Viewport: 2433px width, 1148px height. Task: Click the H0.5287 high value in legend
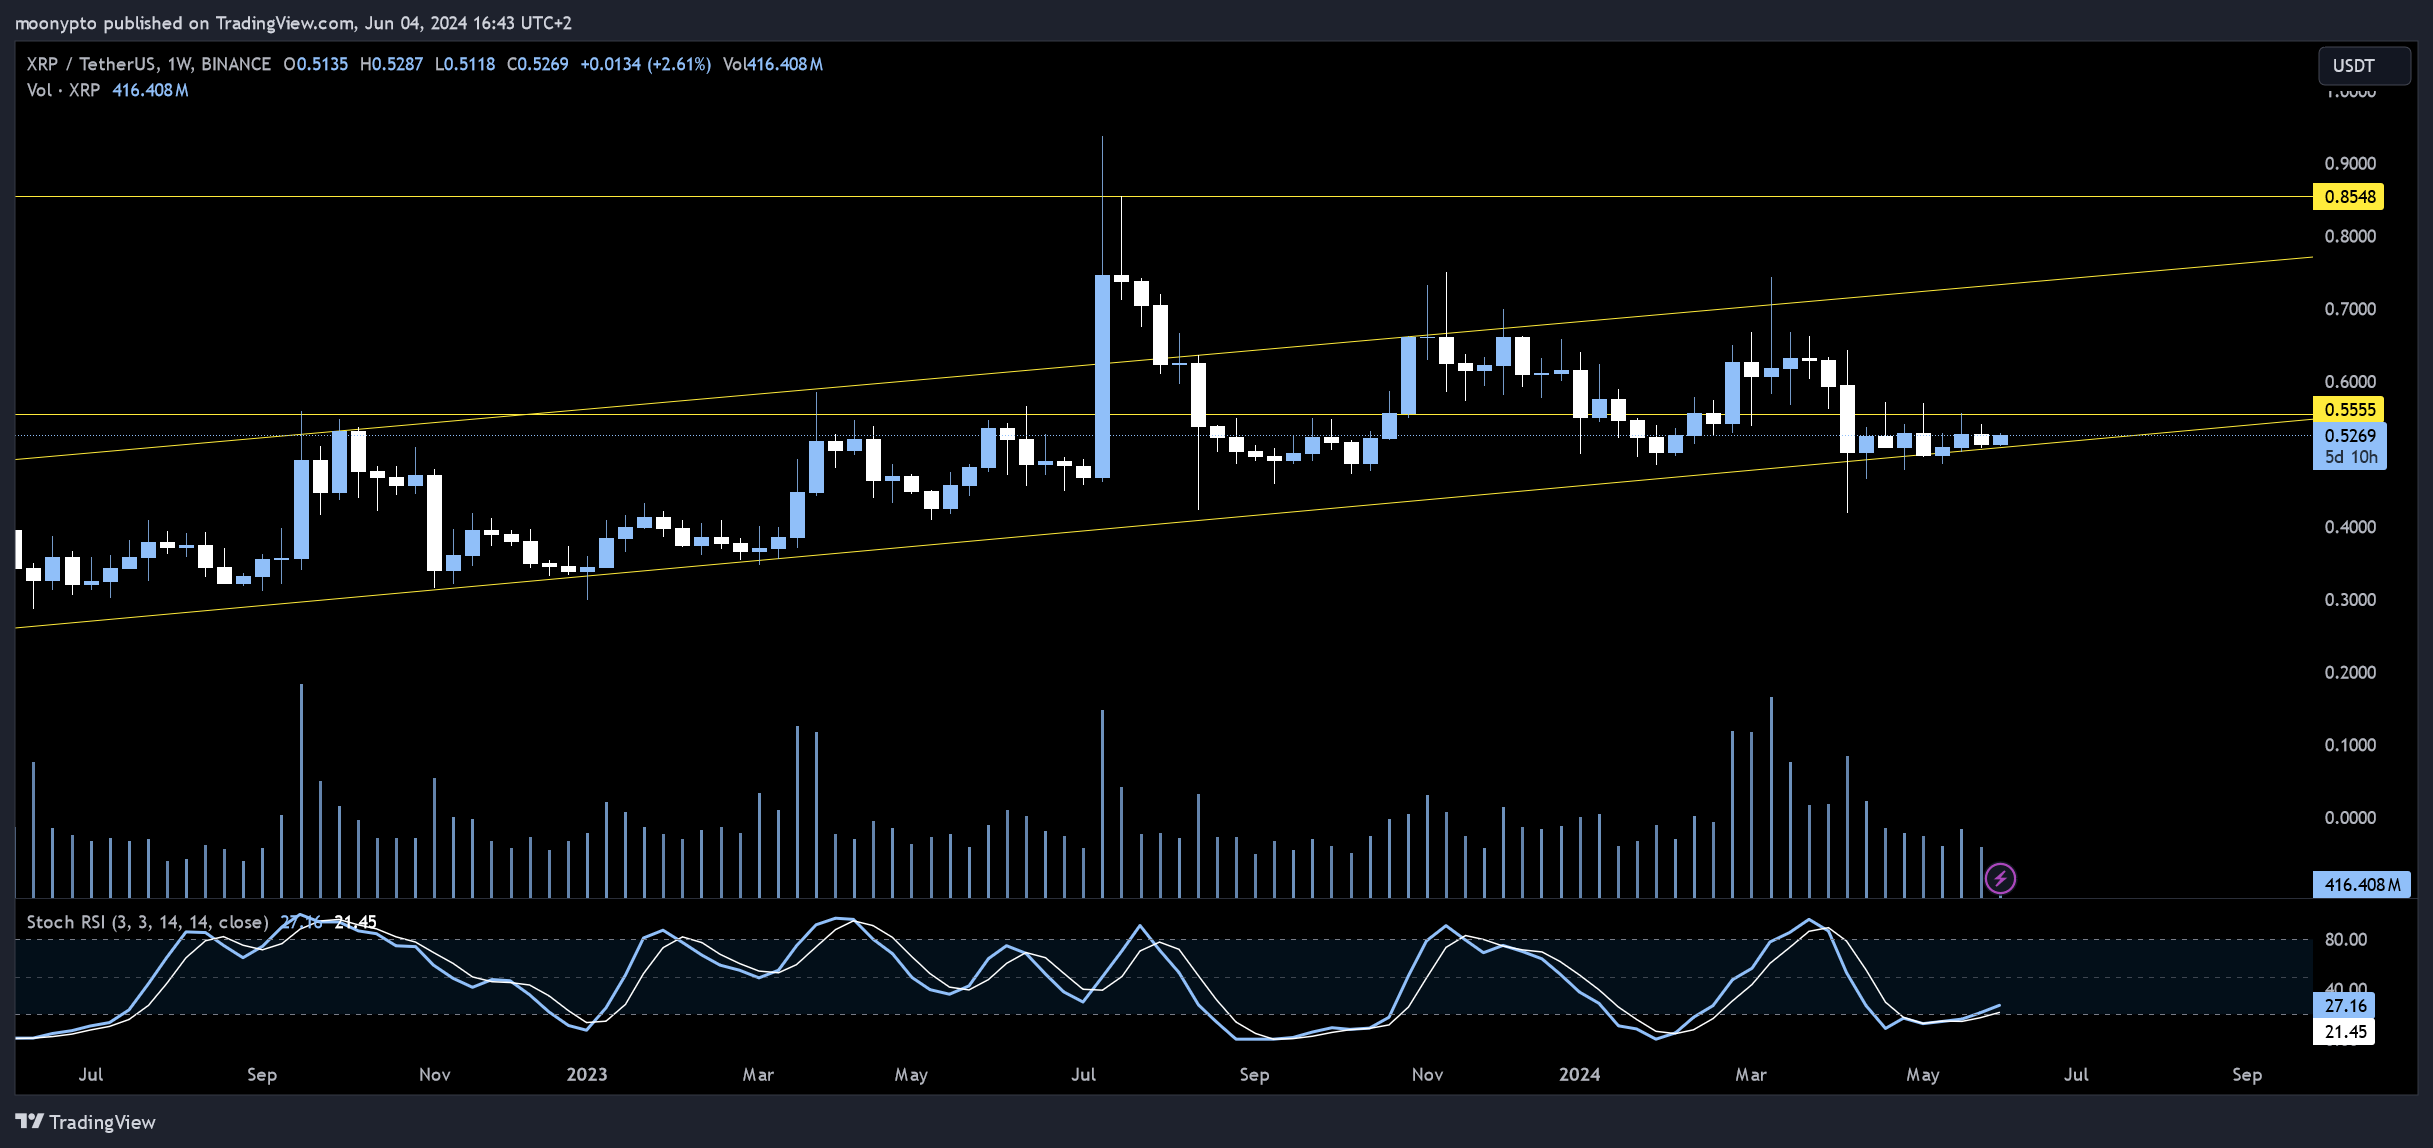(x=391, y=64)
